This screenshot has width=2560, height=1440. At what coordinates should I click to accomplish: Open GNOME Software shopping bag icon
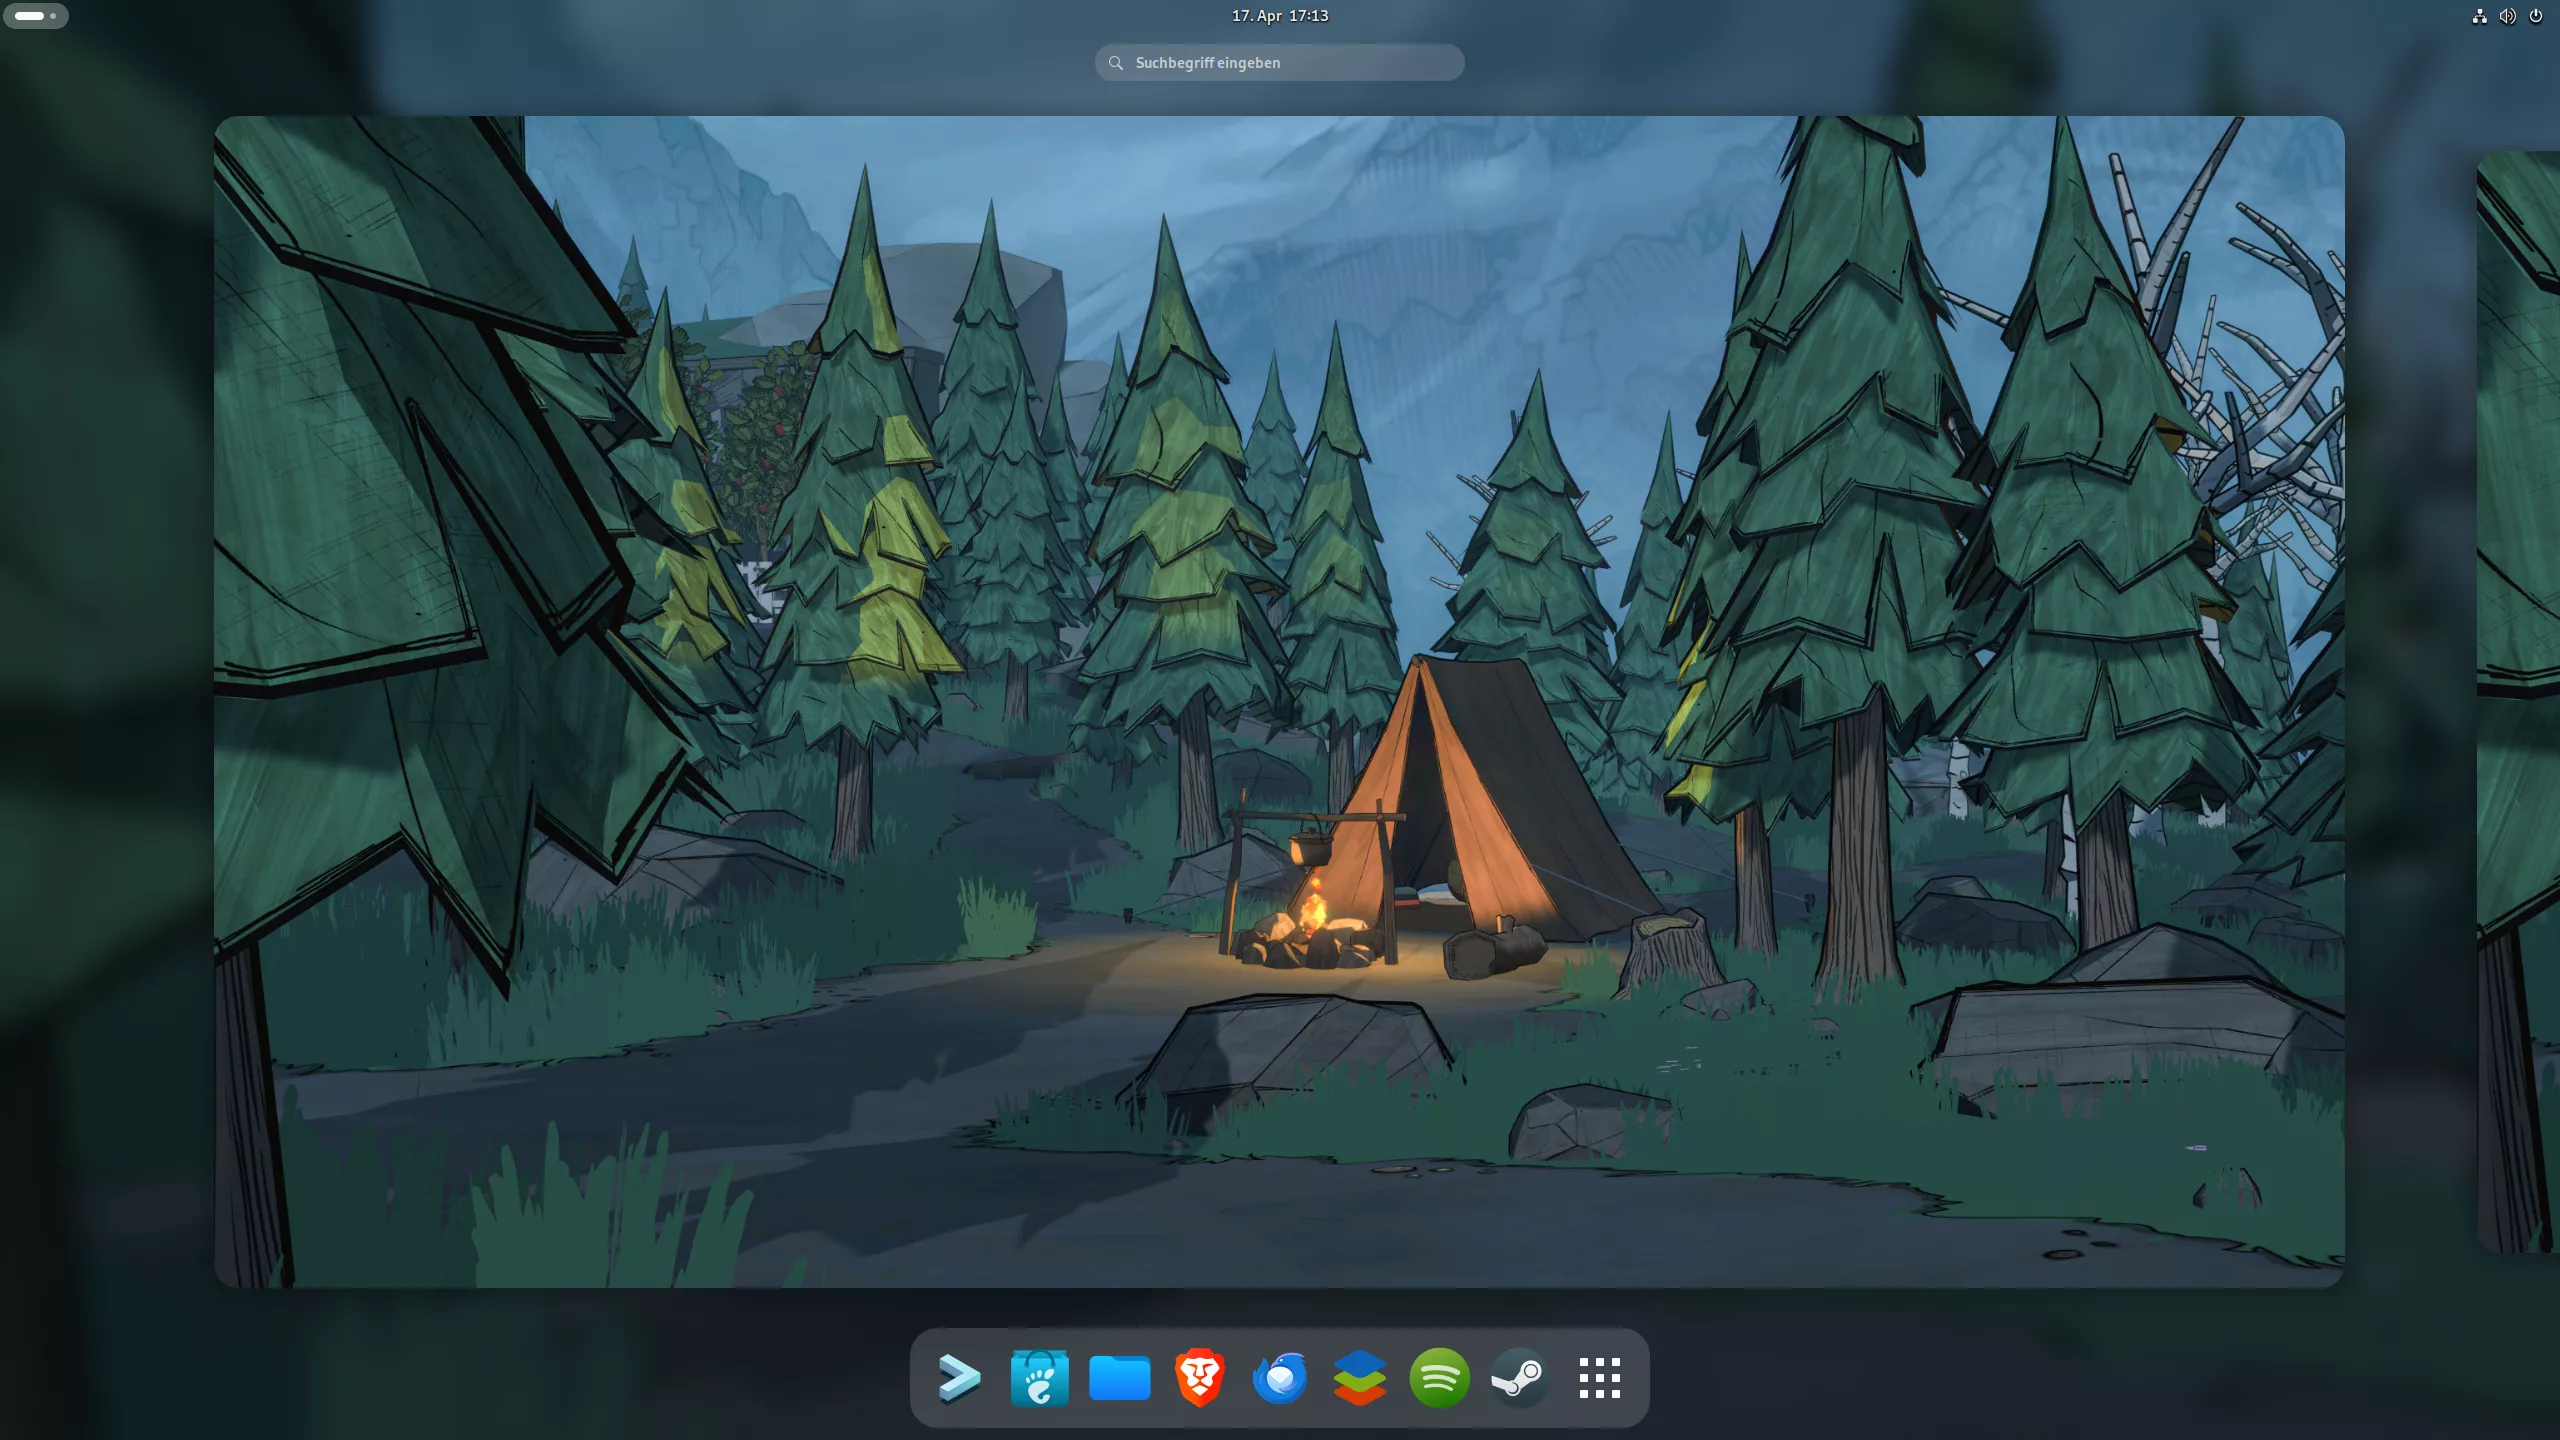(x=1039, y=1378)
